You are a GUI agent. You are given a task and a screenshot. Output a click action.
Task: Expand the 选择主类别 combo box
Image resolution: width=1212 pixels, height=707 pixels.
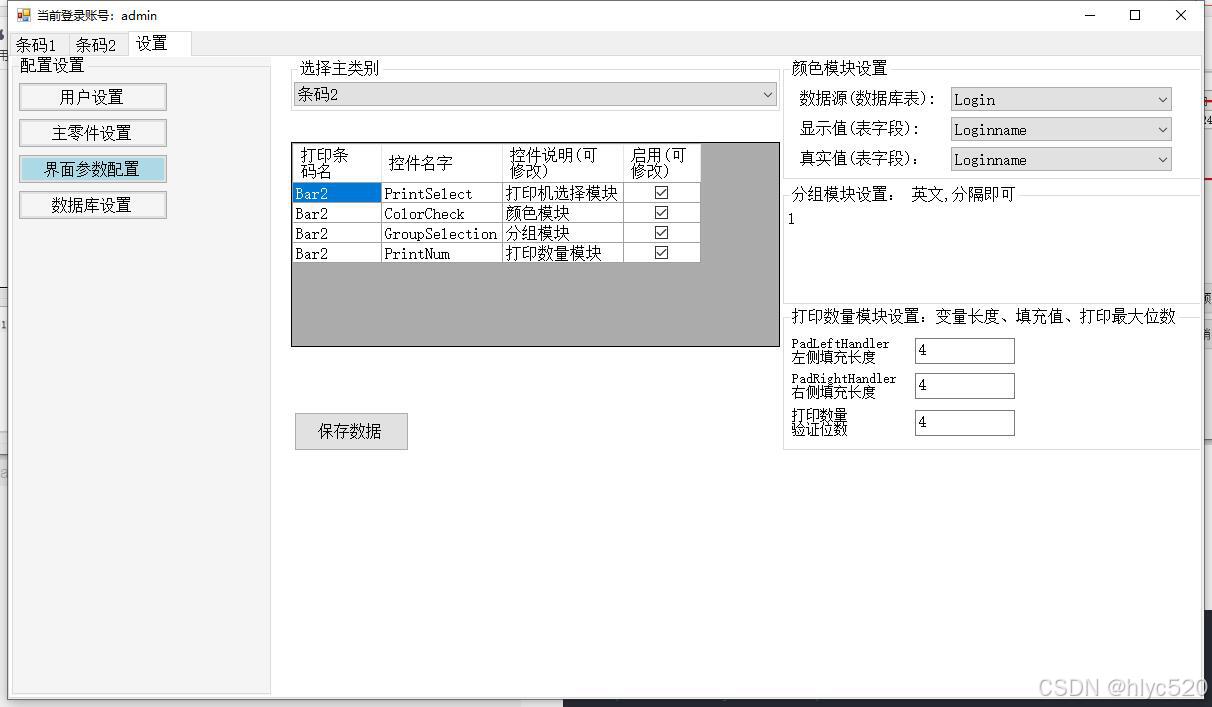[x=535, y=94]
